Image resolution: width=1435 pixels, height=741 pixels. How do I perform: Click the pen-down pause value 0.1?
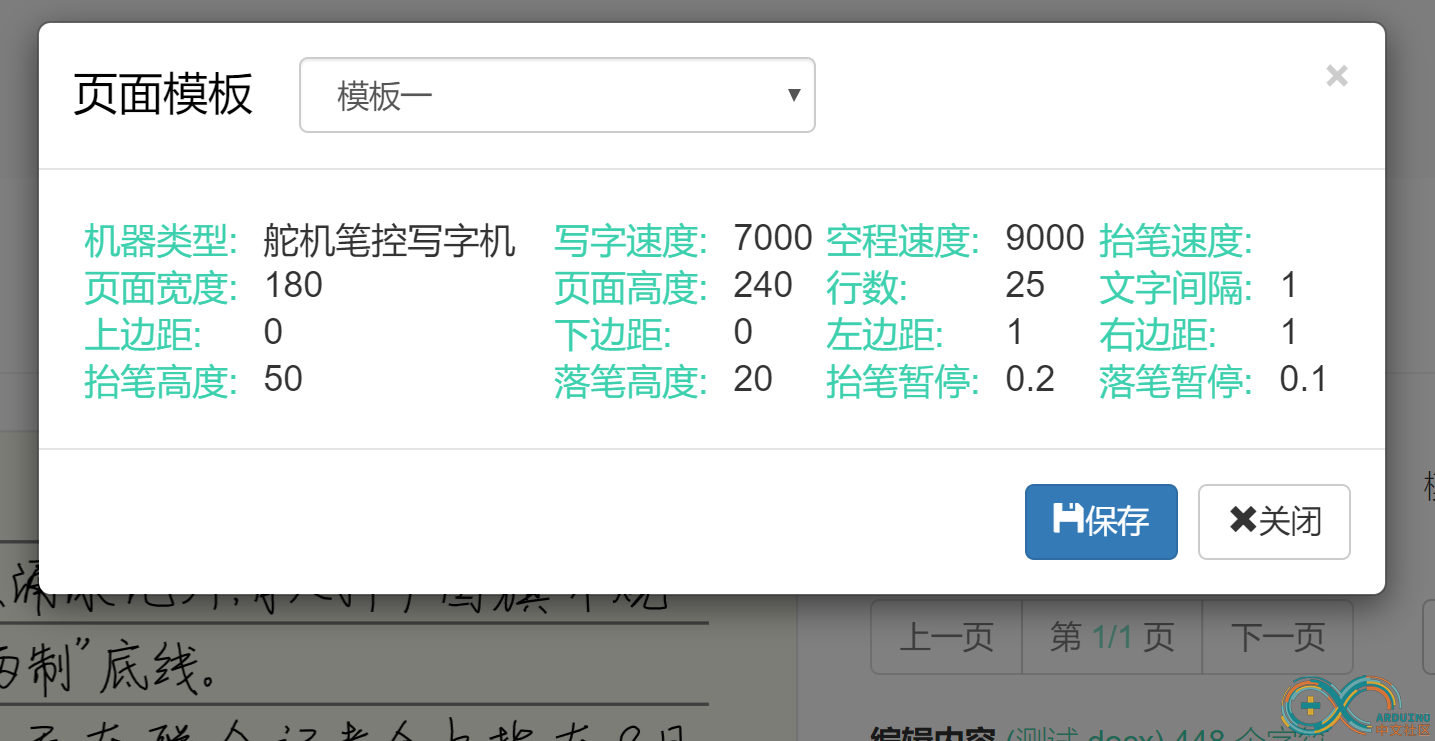click(1303, 379)
